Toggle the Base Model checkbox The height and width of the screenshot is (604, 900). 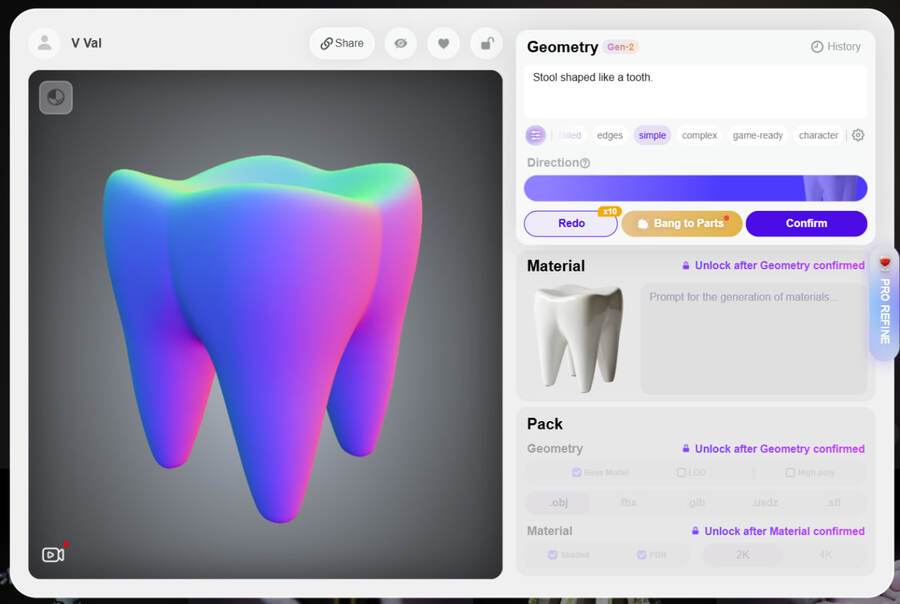577,473
